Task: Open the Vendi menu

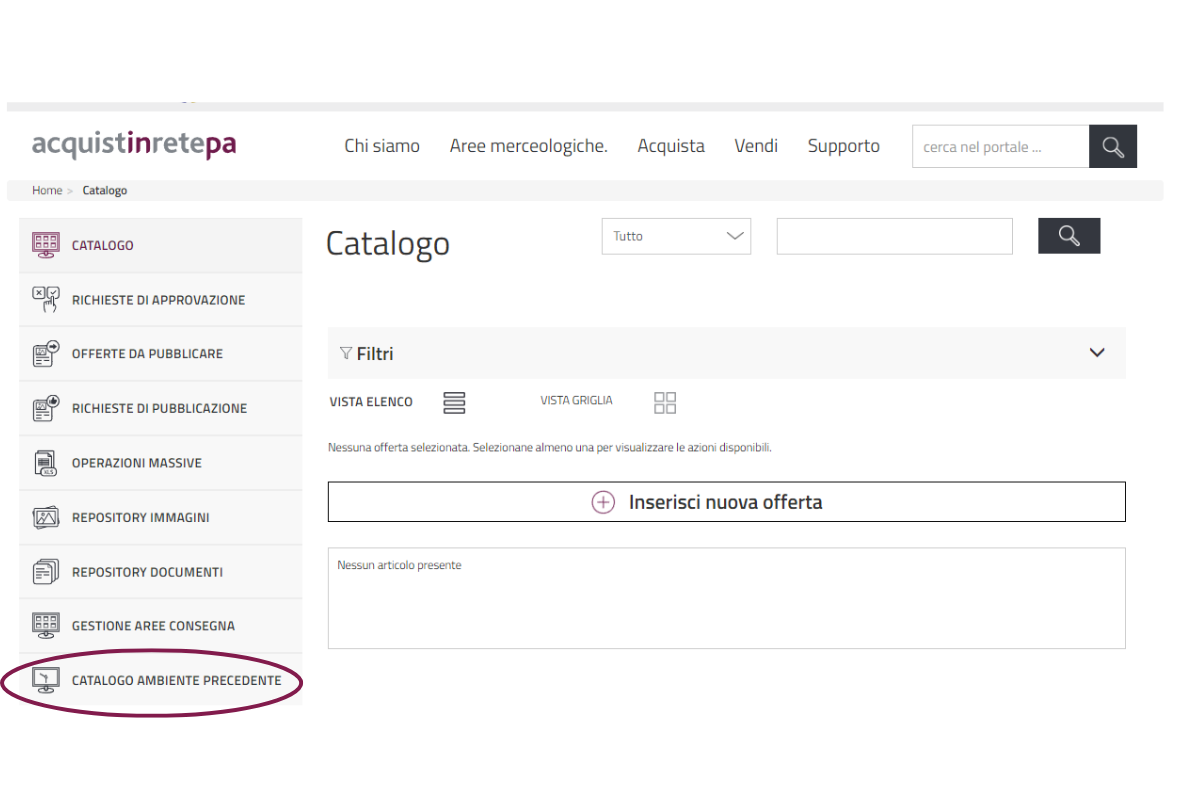Action: click(x=756, y=146)
